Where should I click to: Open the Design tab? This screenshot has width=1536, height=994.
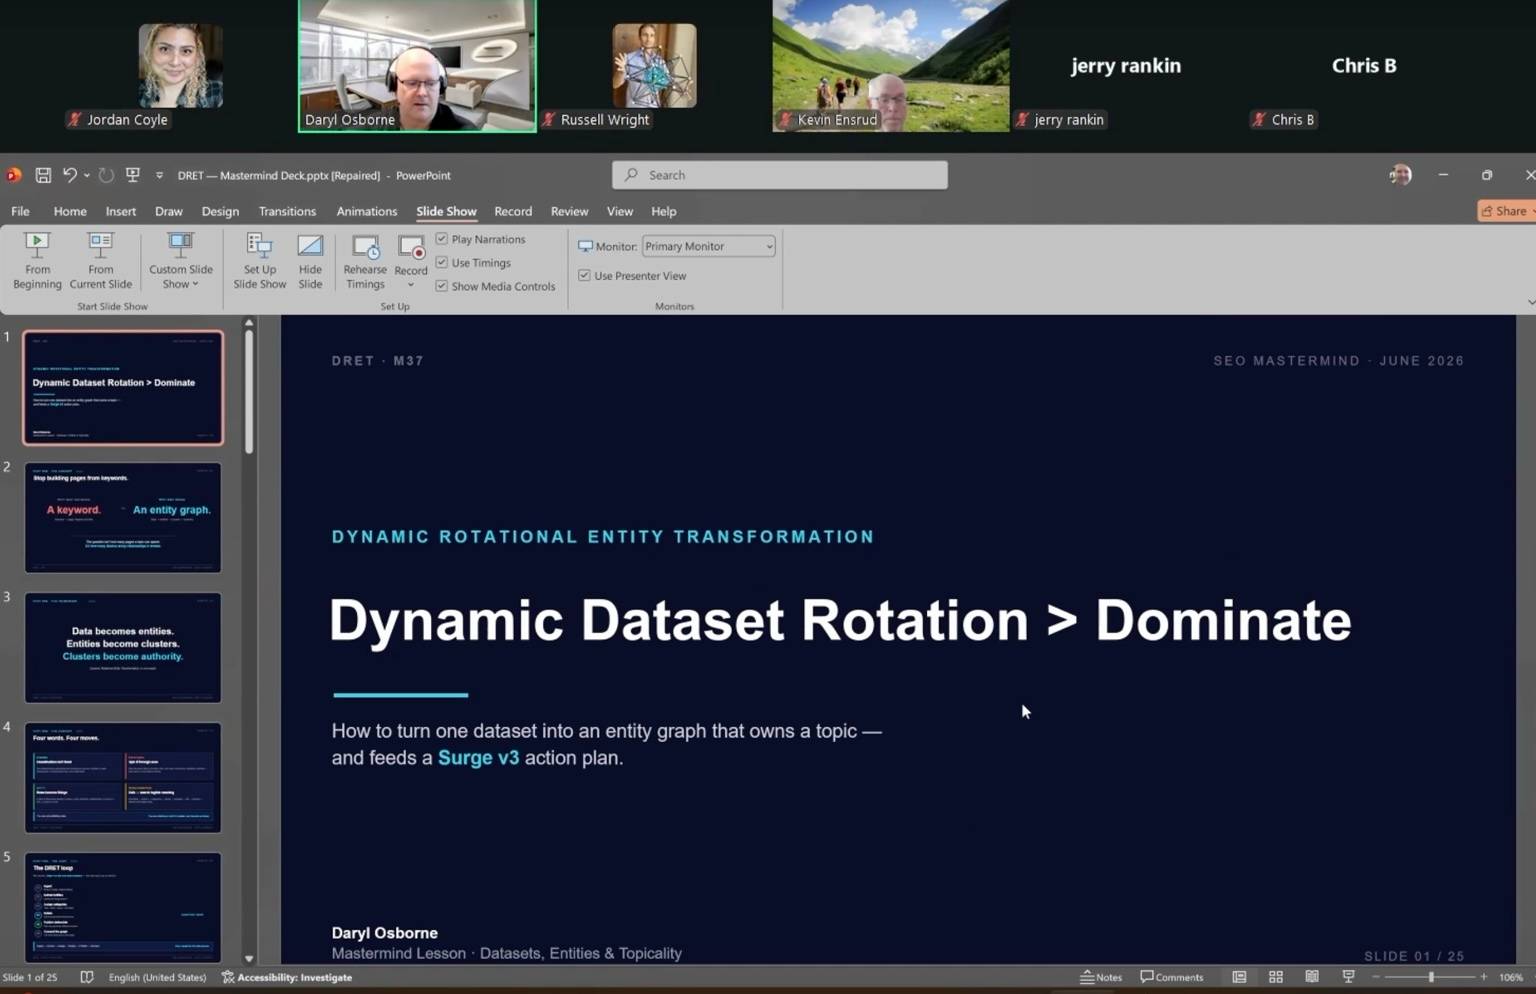[220, 211]
